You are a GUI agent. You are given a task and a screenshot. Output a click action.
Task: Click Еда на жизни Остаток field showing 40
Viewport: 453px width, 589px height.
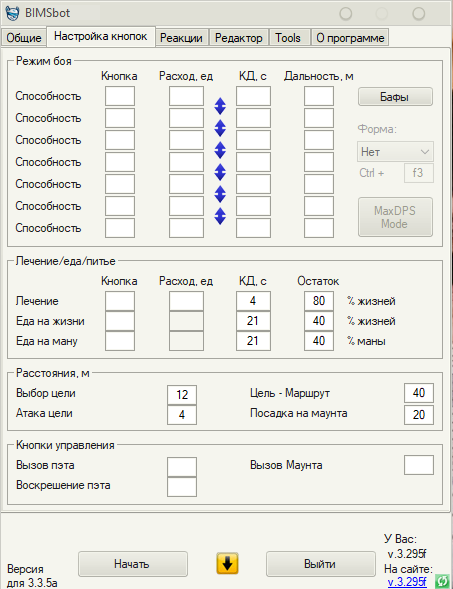pyautogui.click(x=319, y=321)
